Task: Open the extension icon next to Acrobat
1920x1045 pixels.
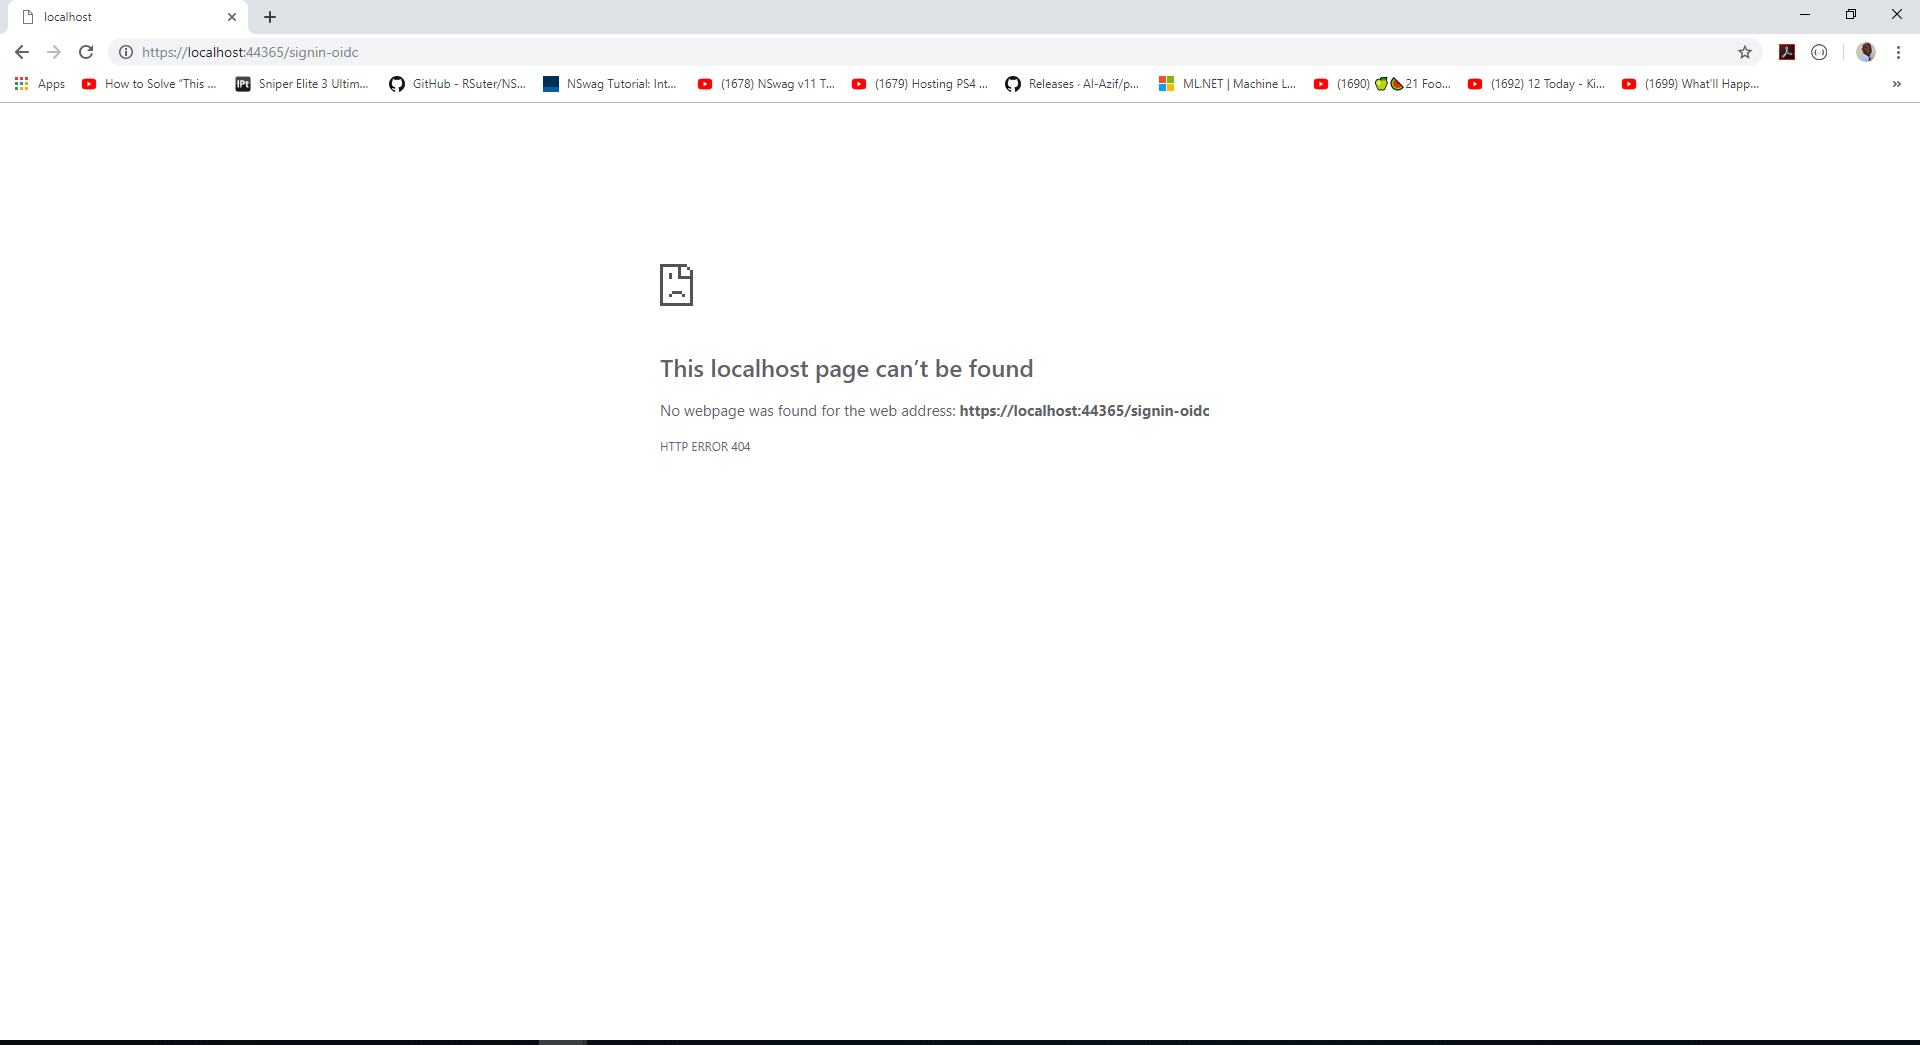Action: point(1820,52)
